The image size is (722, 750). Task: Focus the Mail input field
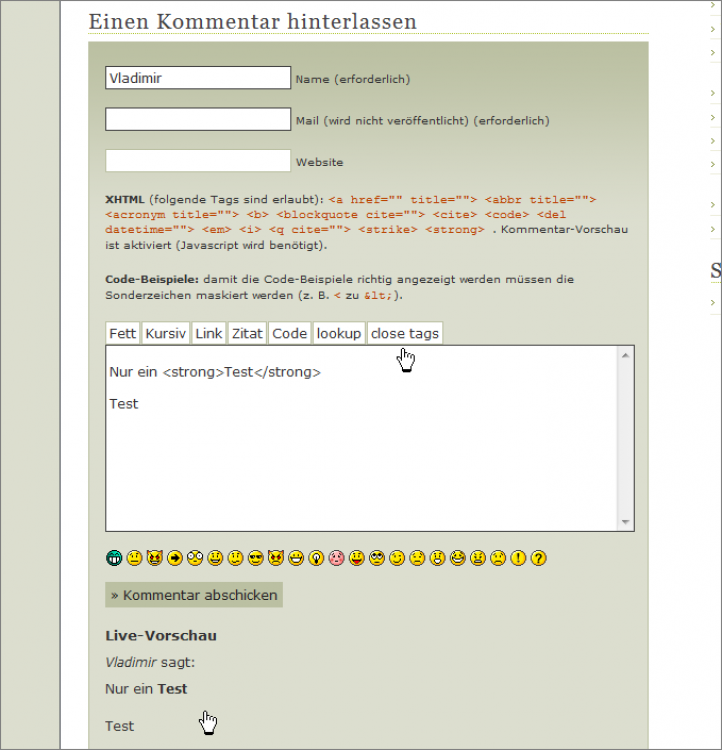198,120
